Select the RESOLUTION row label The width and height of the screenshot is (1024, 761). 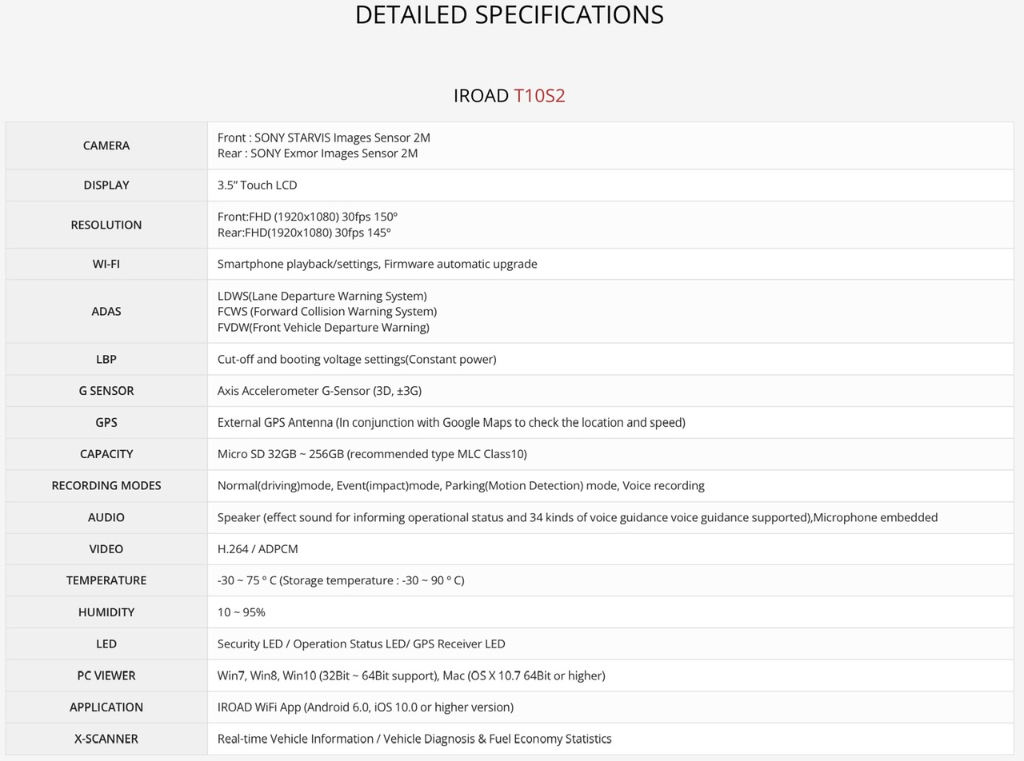tap(106, 225)
